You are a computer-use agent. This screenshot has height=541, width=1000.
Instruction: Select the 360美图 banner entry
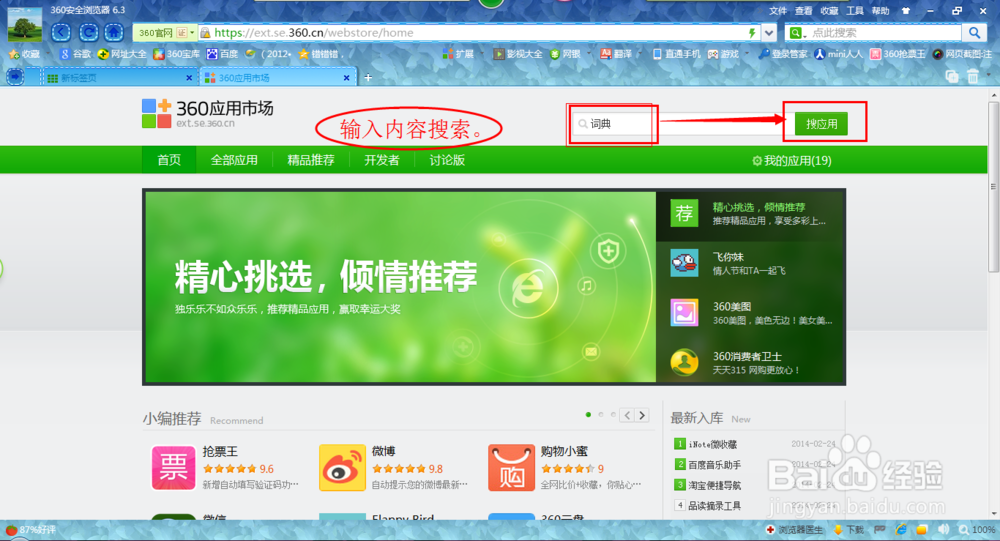pos(750,313)
